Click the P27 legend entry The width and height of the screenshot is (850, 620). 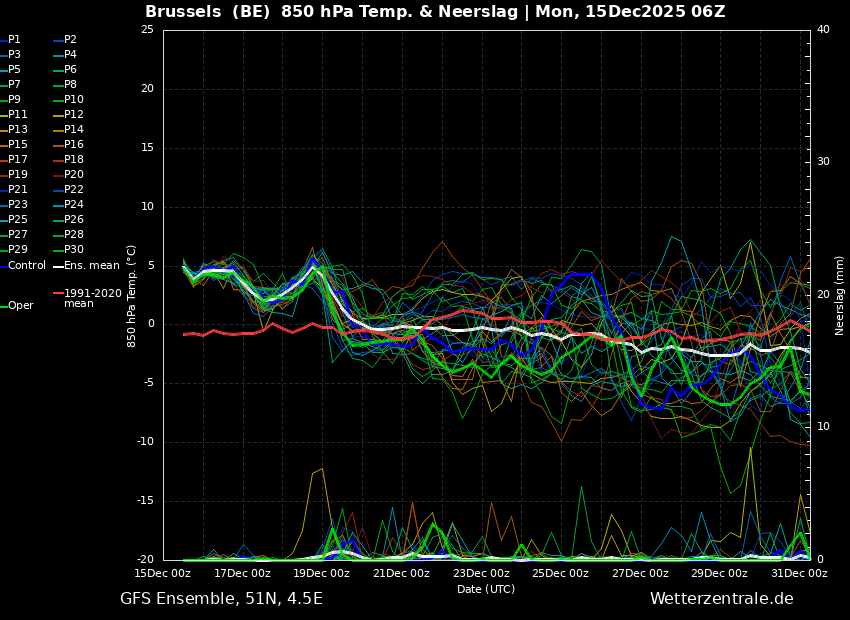[17, 234]
